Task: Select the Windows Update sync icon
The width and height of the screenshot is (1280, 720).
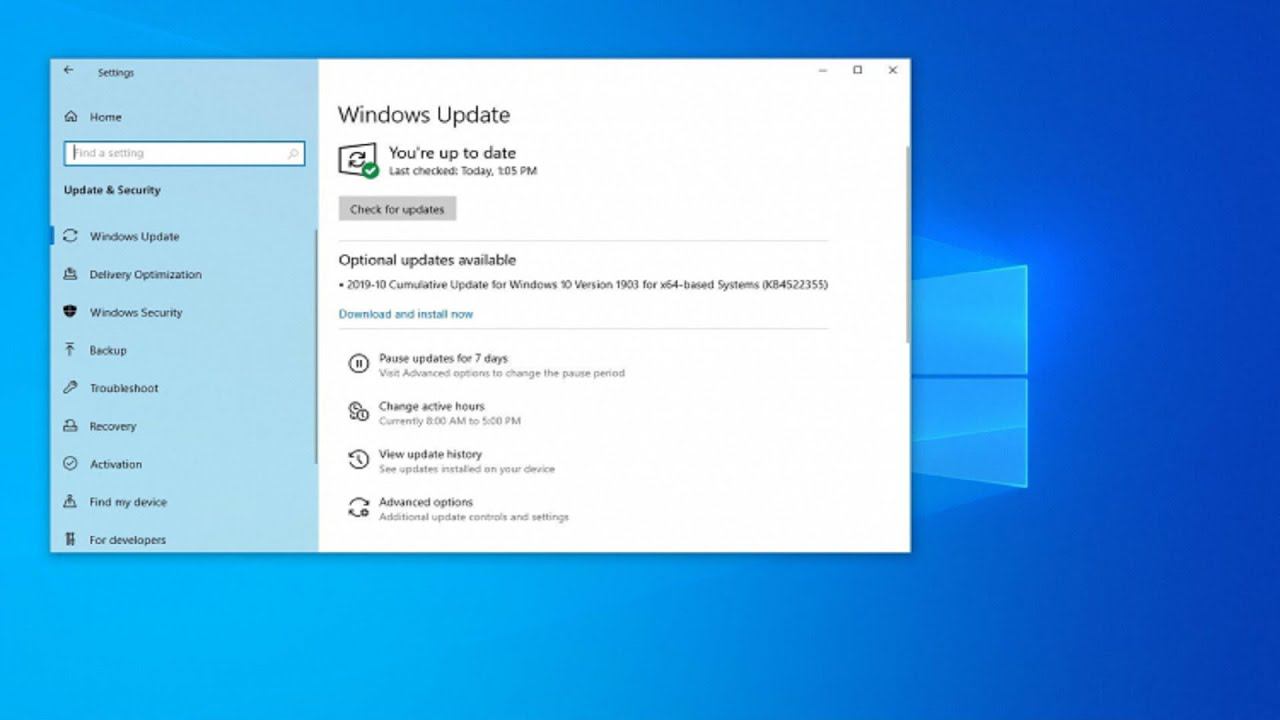Action: 70,236
